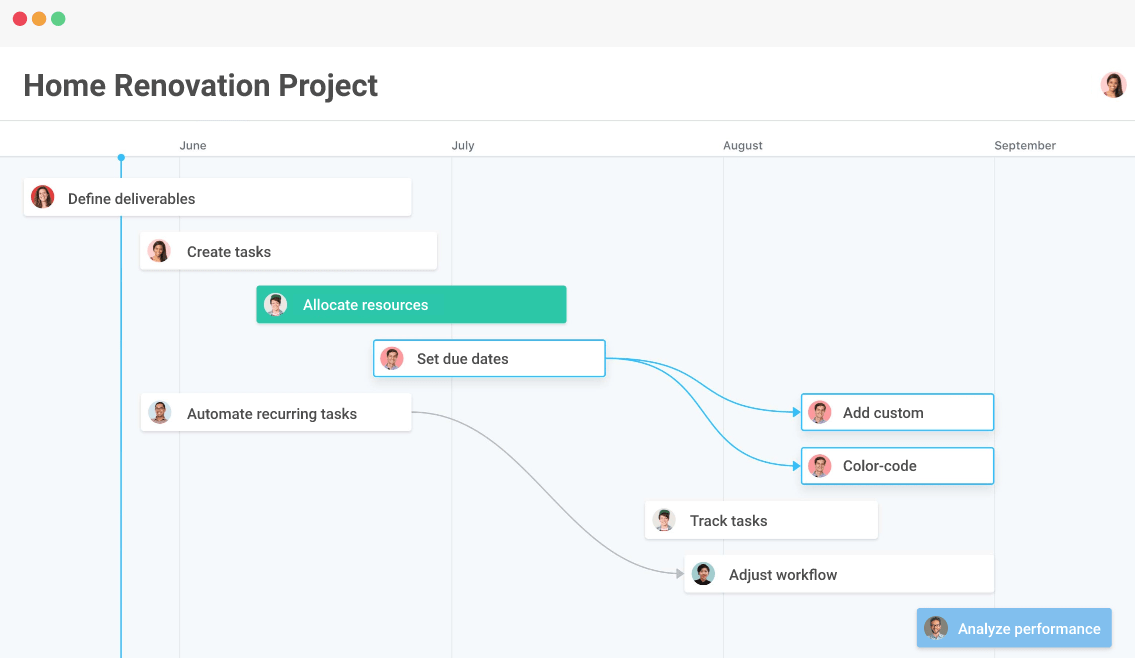
Task: Click the September month header
Action: 1025,146
